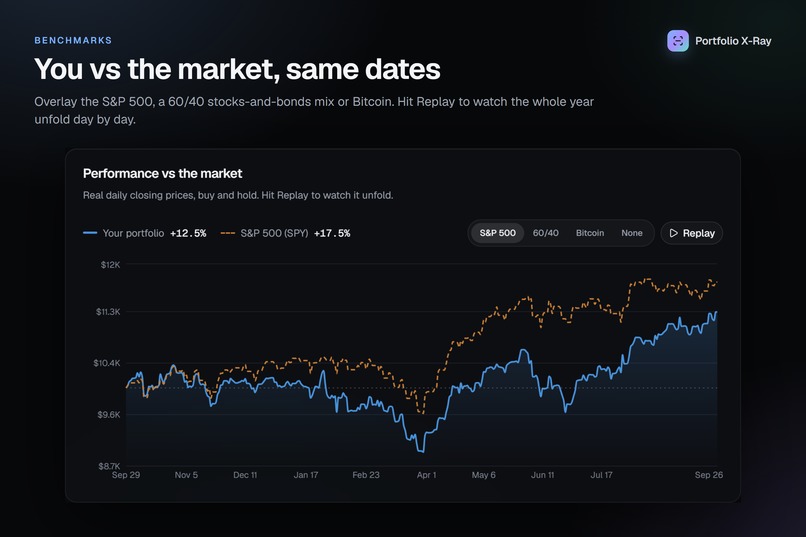Image resolution: width=806 pixels, height=537 pixels.
Task: Click the 'Your portfolio' legend label
Action: pyautogui.click(x=133, y=233)
